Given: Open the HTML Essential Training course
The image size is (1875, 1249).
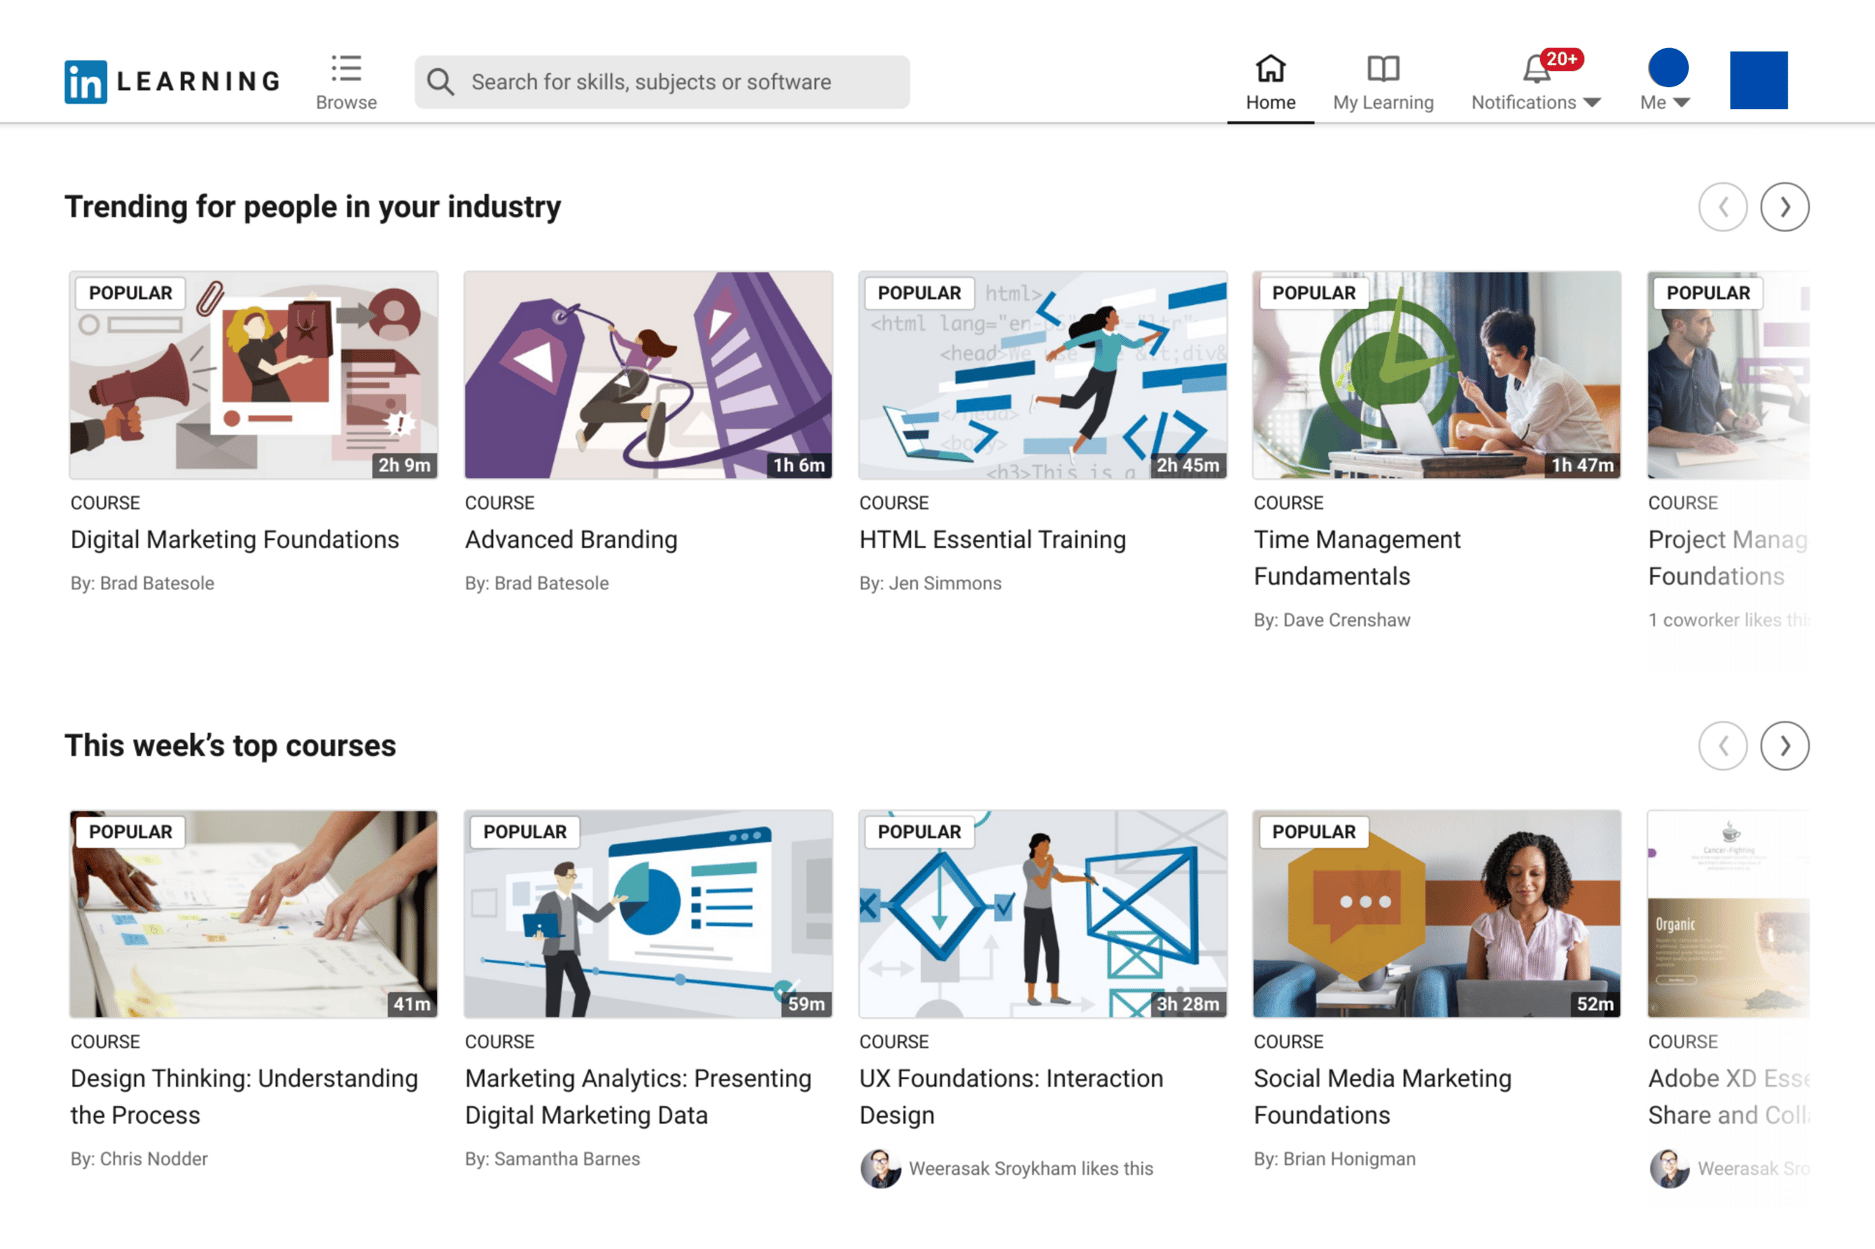Looking at the screenshot, I should 992,539.
